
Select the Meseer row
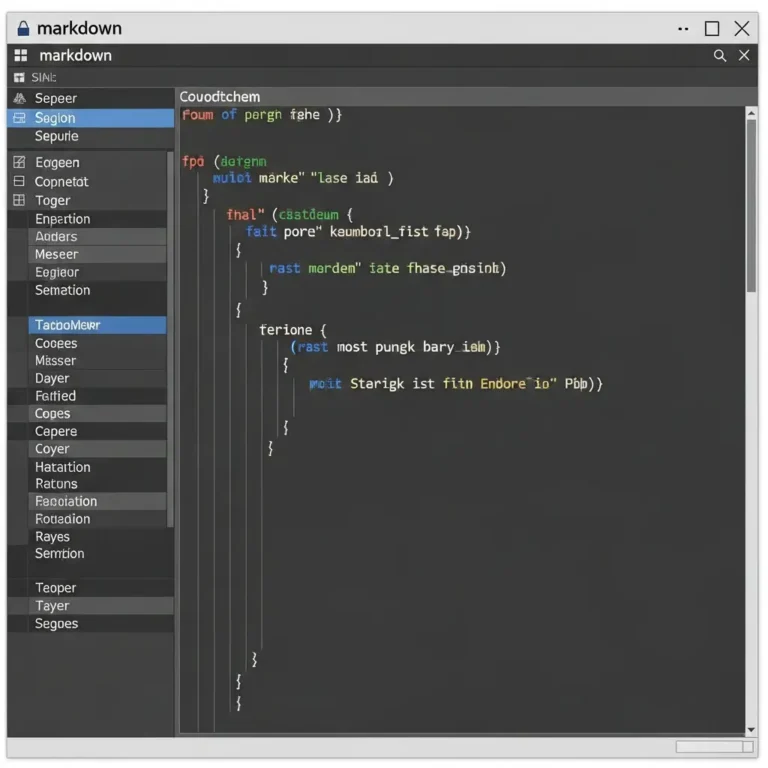click(97, 254)
